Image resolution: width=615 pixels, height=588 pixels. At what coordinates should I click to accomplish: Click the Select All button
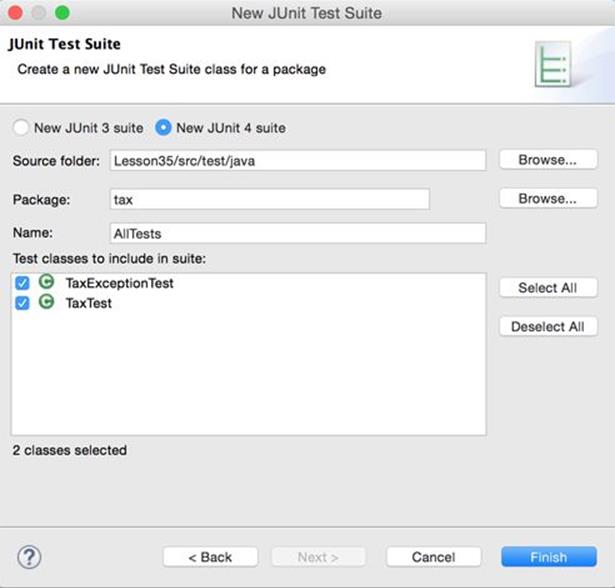click(548, 288)
